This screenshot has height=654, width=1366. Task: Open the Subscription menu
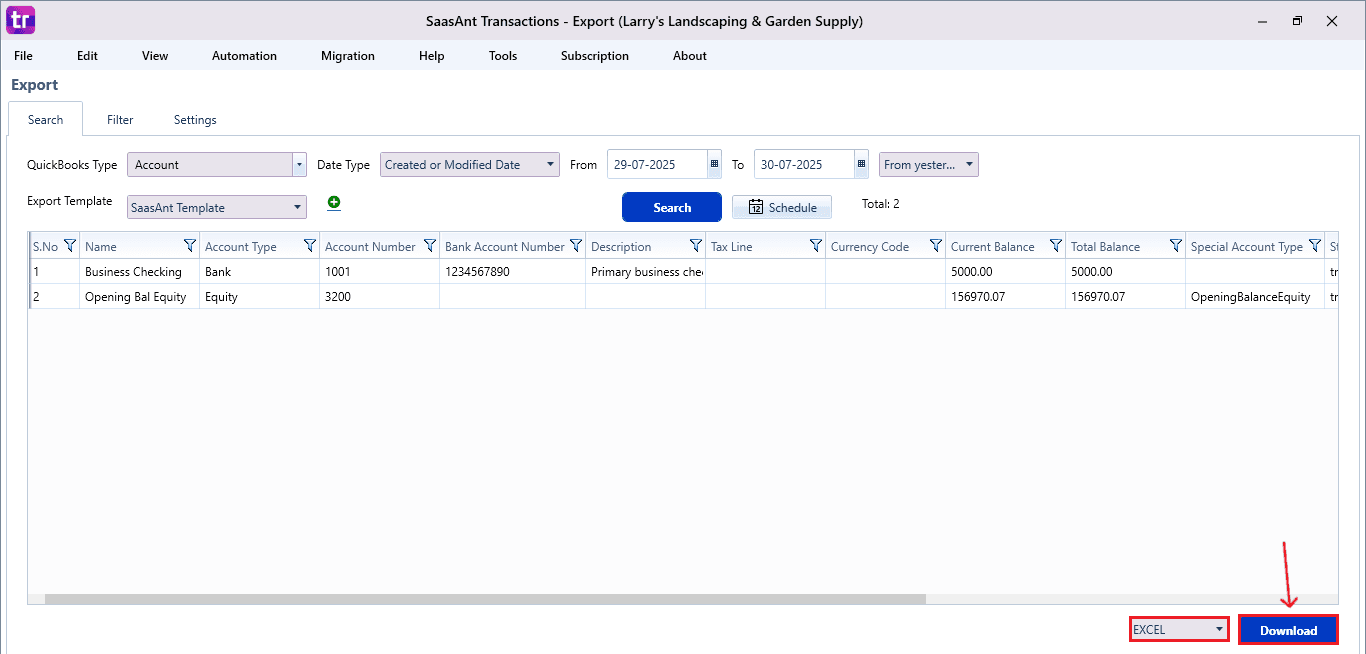pos(595,56)
